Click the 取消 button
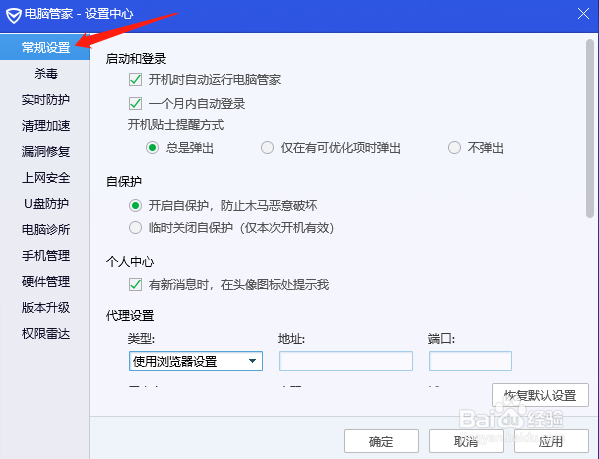Viewport: 599px width, 459px height. [466, 441]
